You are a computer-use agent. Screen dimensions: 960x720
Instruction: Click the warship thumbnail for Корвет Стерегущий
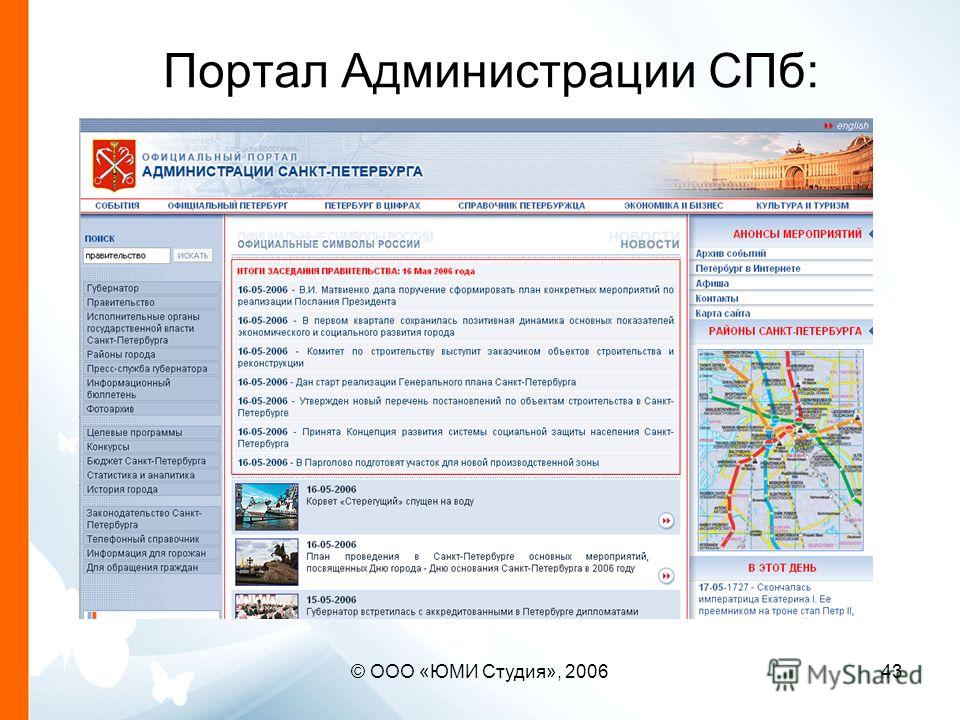pyautogui.click(x=266, y=507)
